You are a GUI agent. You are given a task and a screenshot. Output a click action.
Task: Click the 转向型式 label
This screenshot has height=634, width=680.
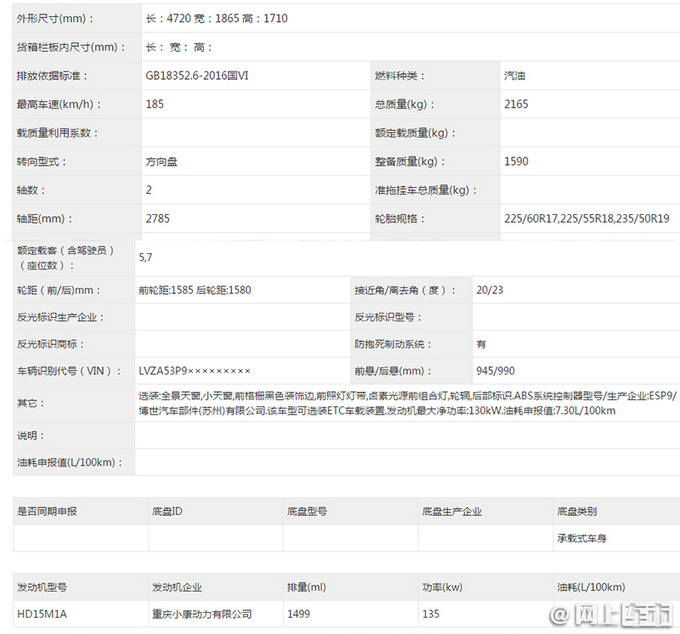41,162
